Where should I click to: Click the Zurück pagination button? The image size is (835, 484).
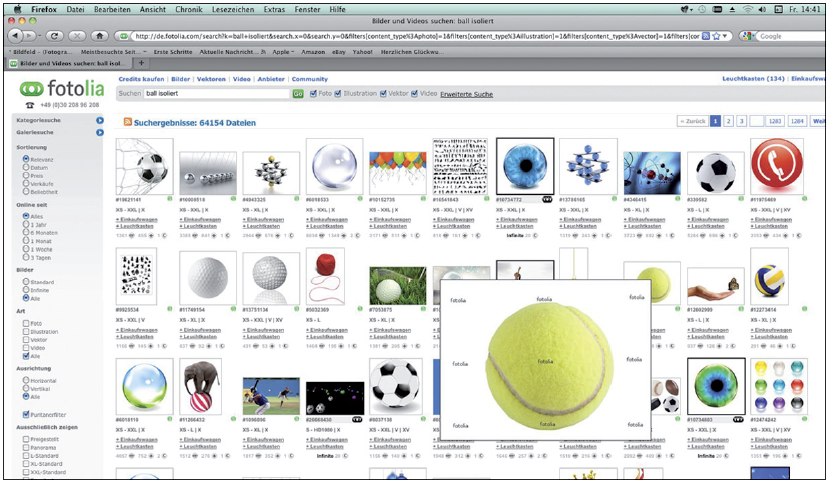tap(692, 121)
